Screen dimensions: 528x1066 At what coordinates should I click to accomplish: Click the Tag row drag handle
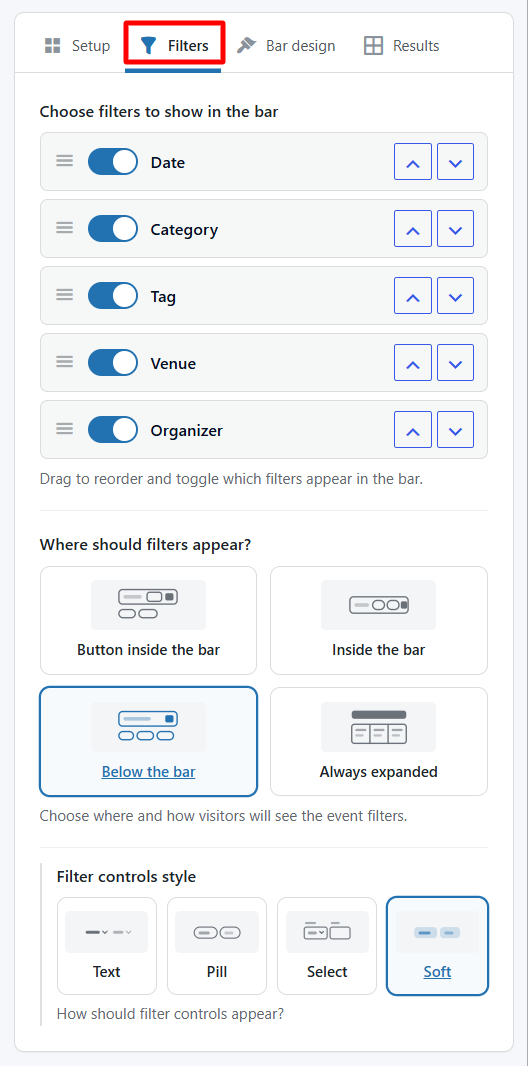click(x=65, y=296)
